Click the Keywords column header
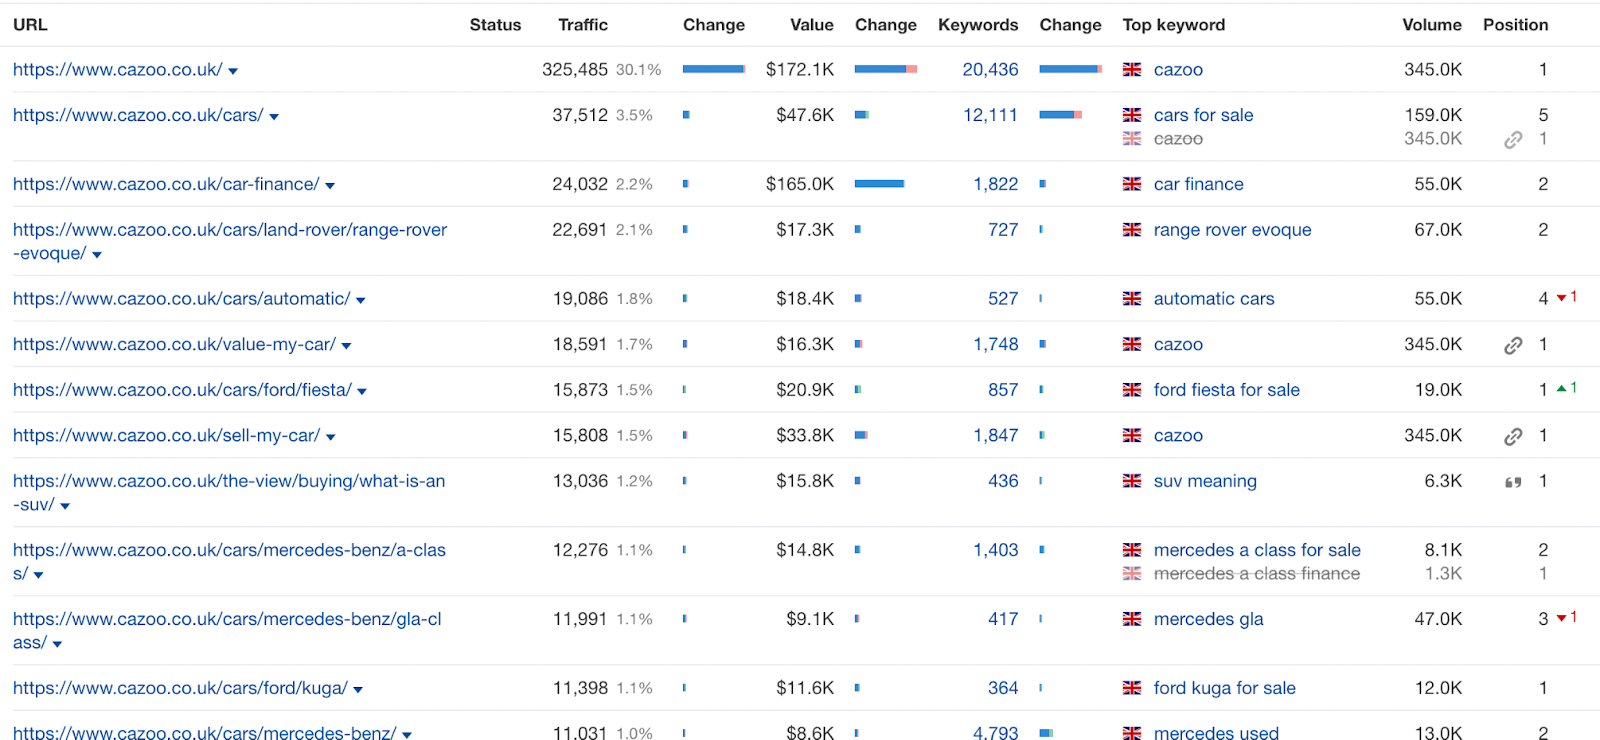 977,25
